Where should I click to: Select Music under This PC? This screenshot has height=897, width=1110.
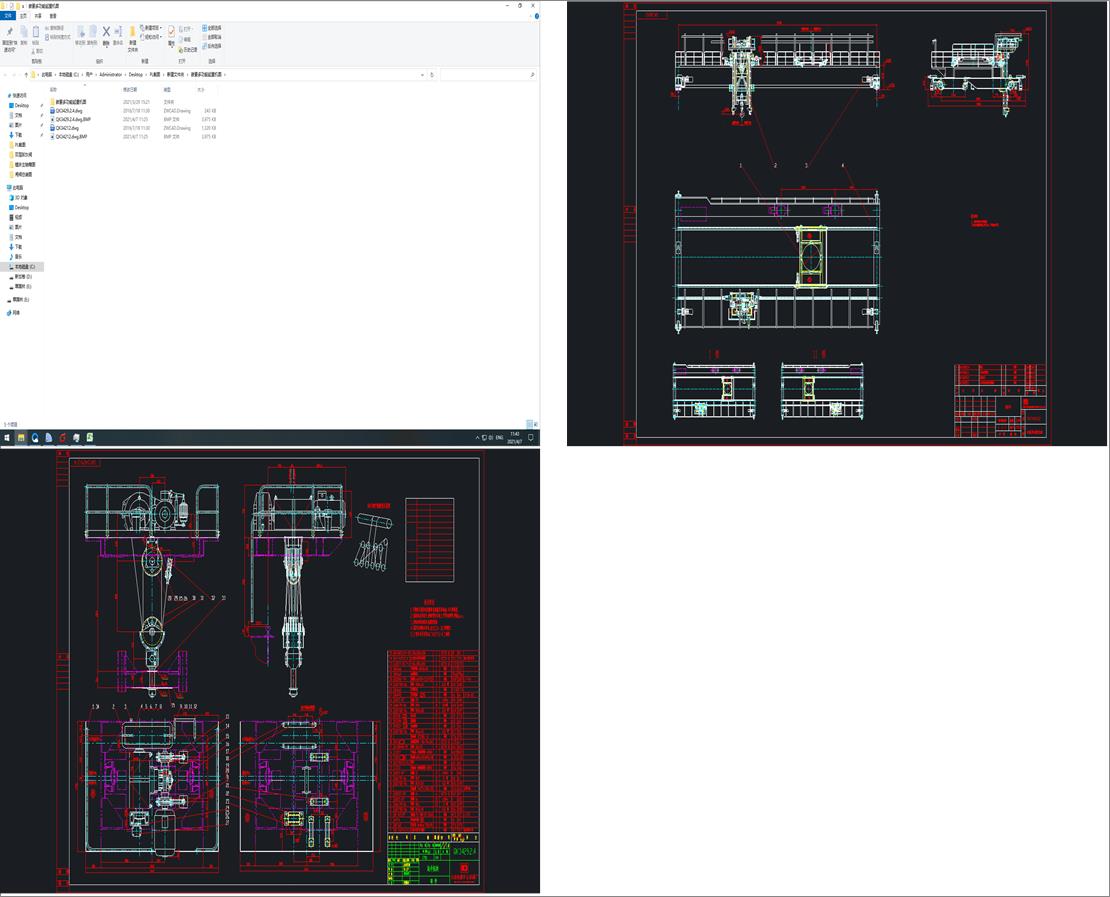(18, 256)
